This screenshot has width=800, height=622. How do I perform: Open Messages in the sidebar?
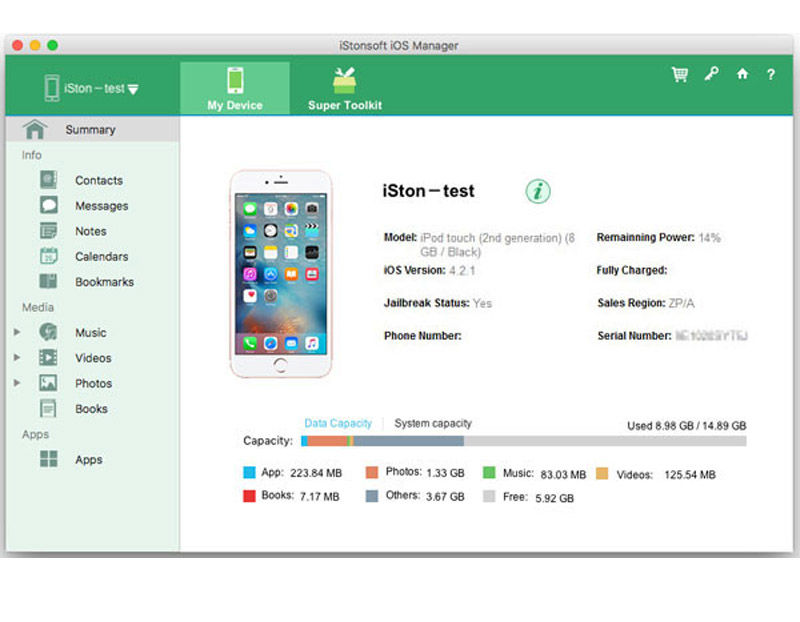[x=102, y=206]
